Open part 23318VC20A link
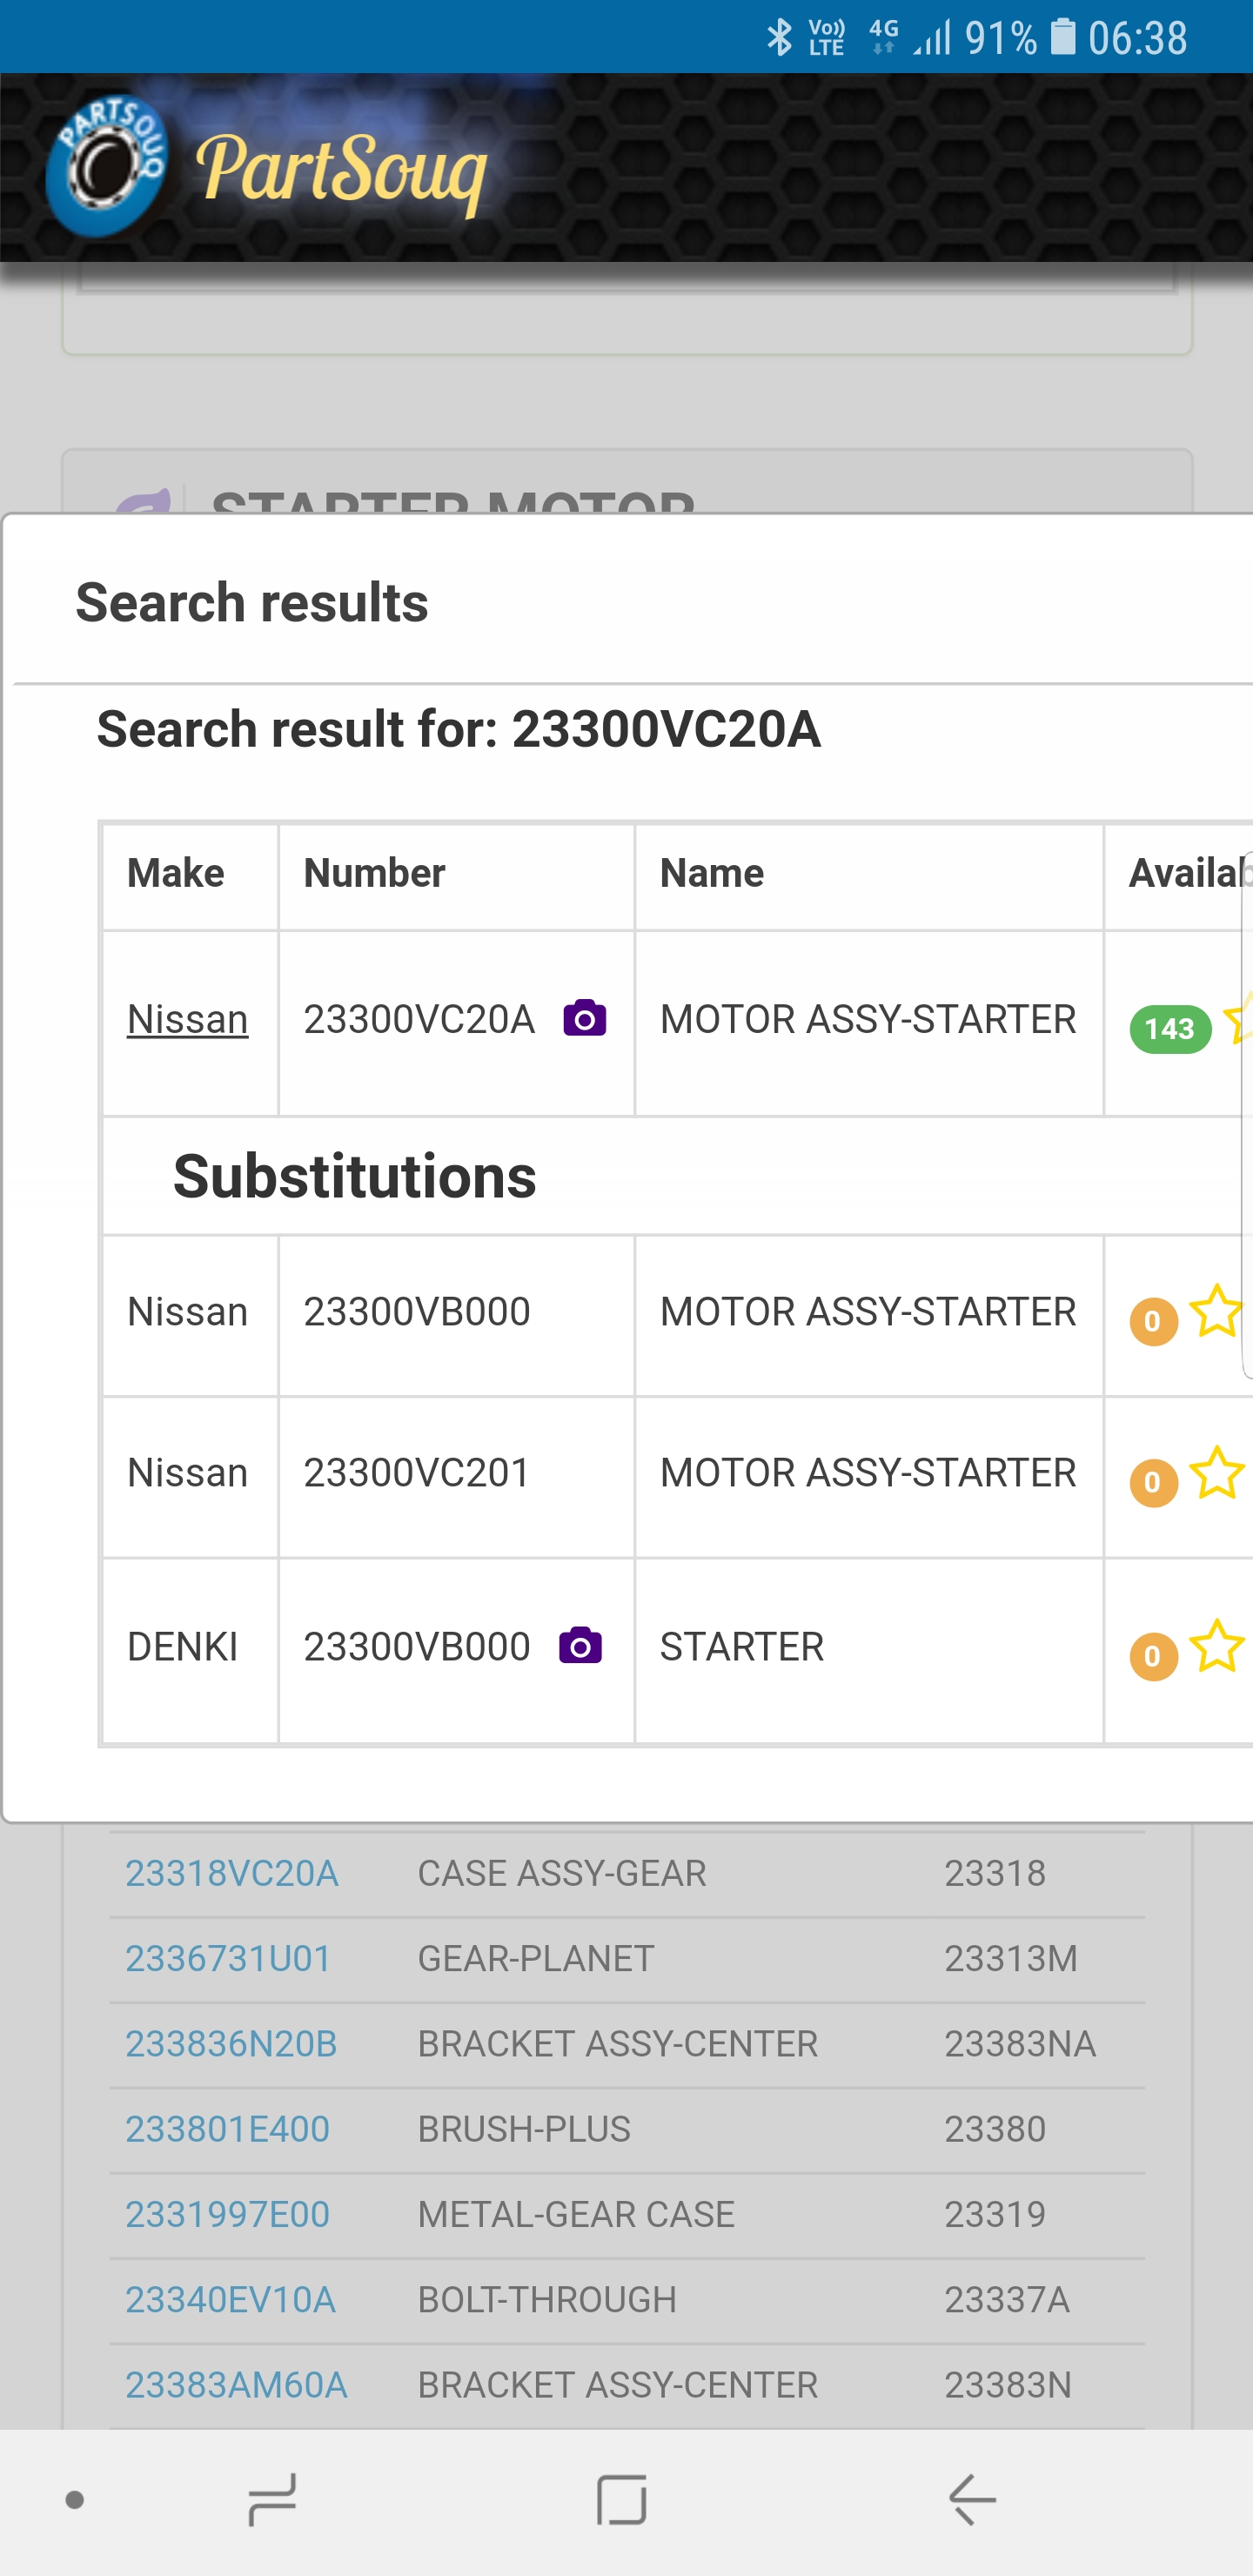1253x2576 pixels. [x=232, y=1873]
